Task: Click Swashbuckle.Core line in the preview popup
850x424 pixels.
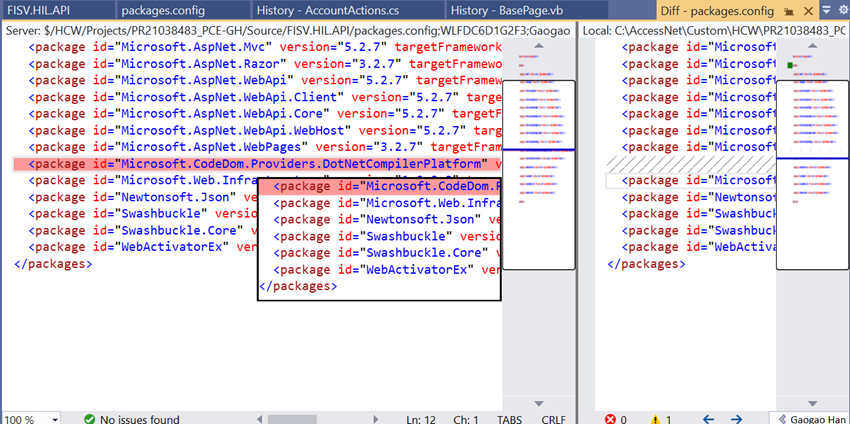Action: pyautogui.click(x=387, y=253)
